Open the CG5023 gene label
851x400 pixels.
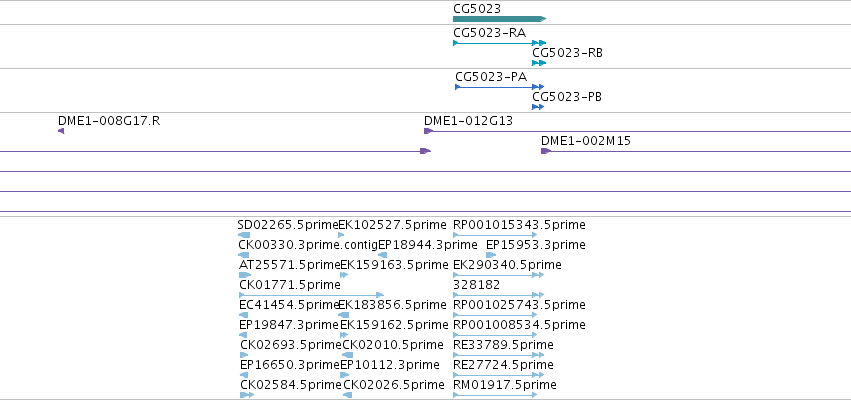tap(477, 8)
